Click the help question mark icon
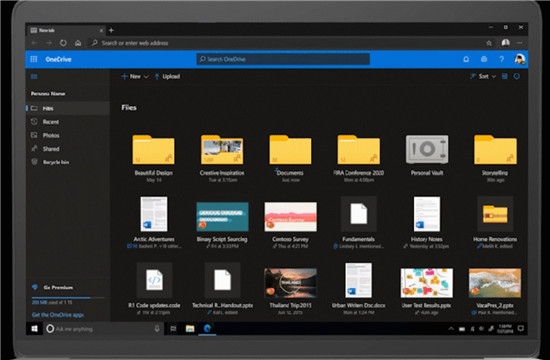The width and height of the screenshot is (550, 360). (502, 59)
